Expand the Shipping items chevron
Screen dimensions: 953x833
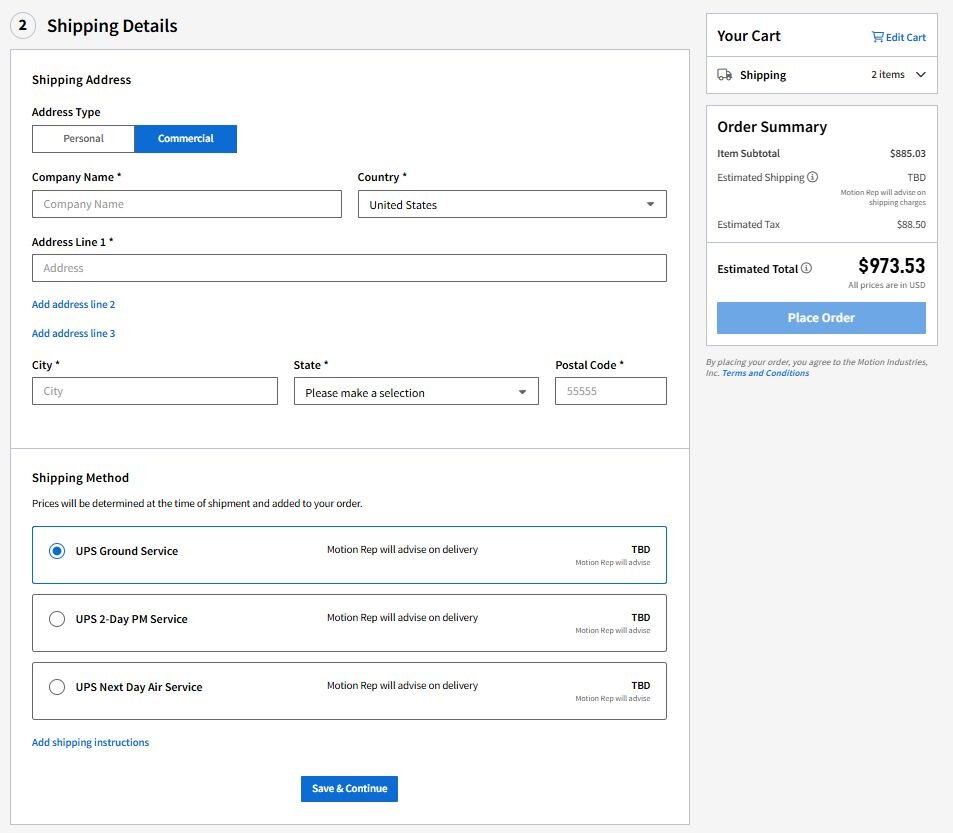pyautogui.click(x=920, y=75)
